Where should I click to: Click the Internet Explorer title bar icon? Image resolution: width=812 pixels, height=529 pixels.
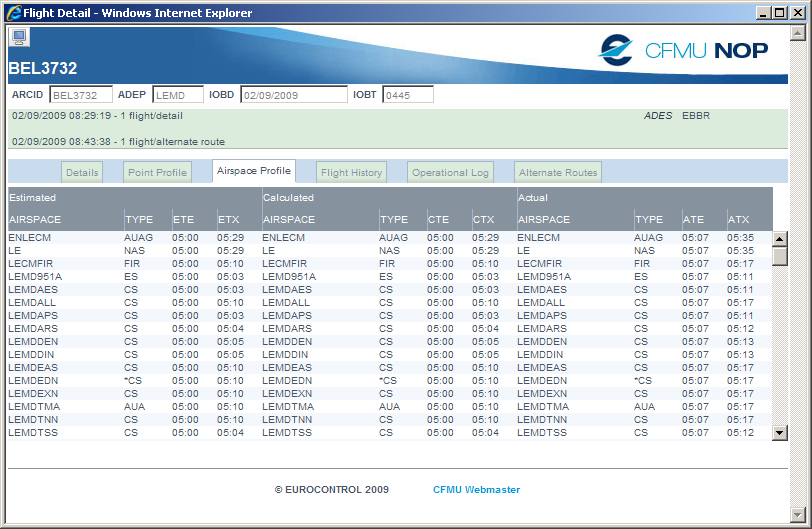tap(14, 13)
